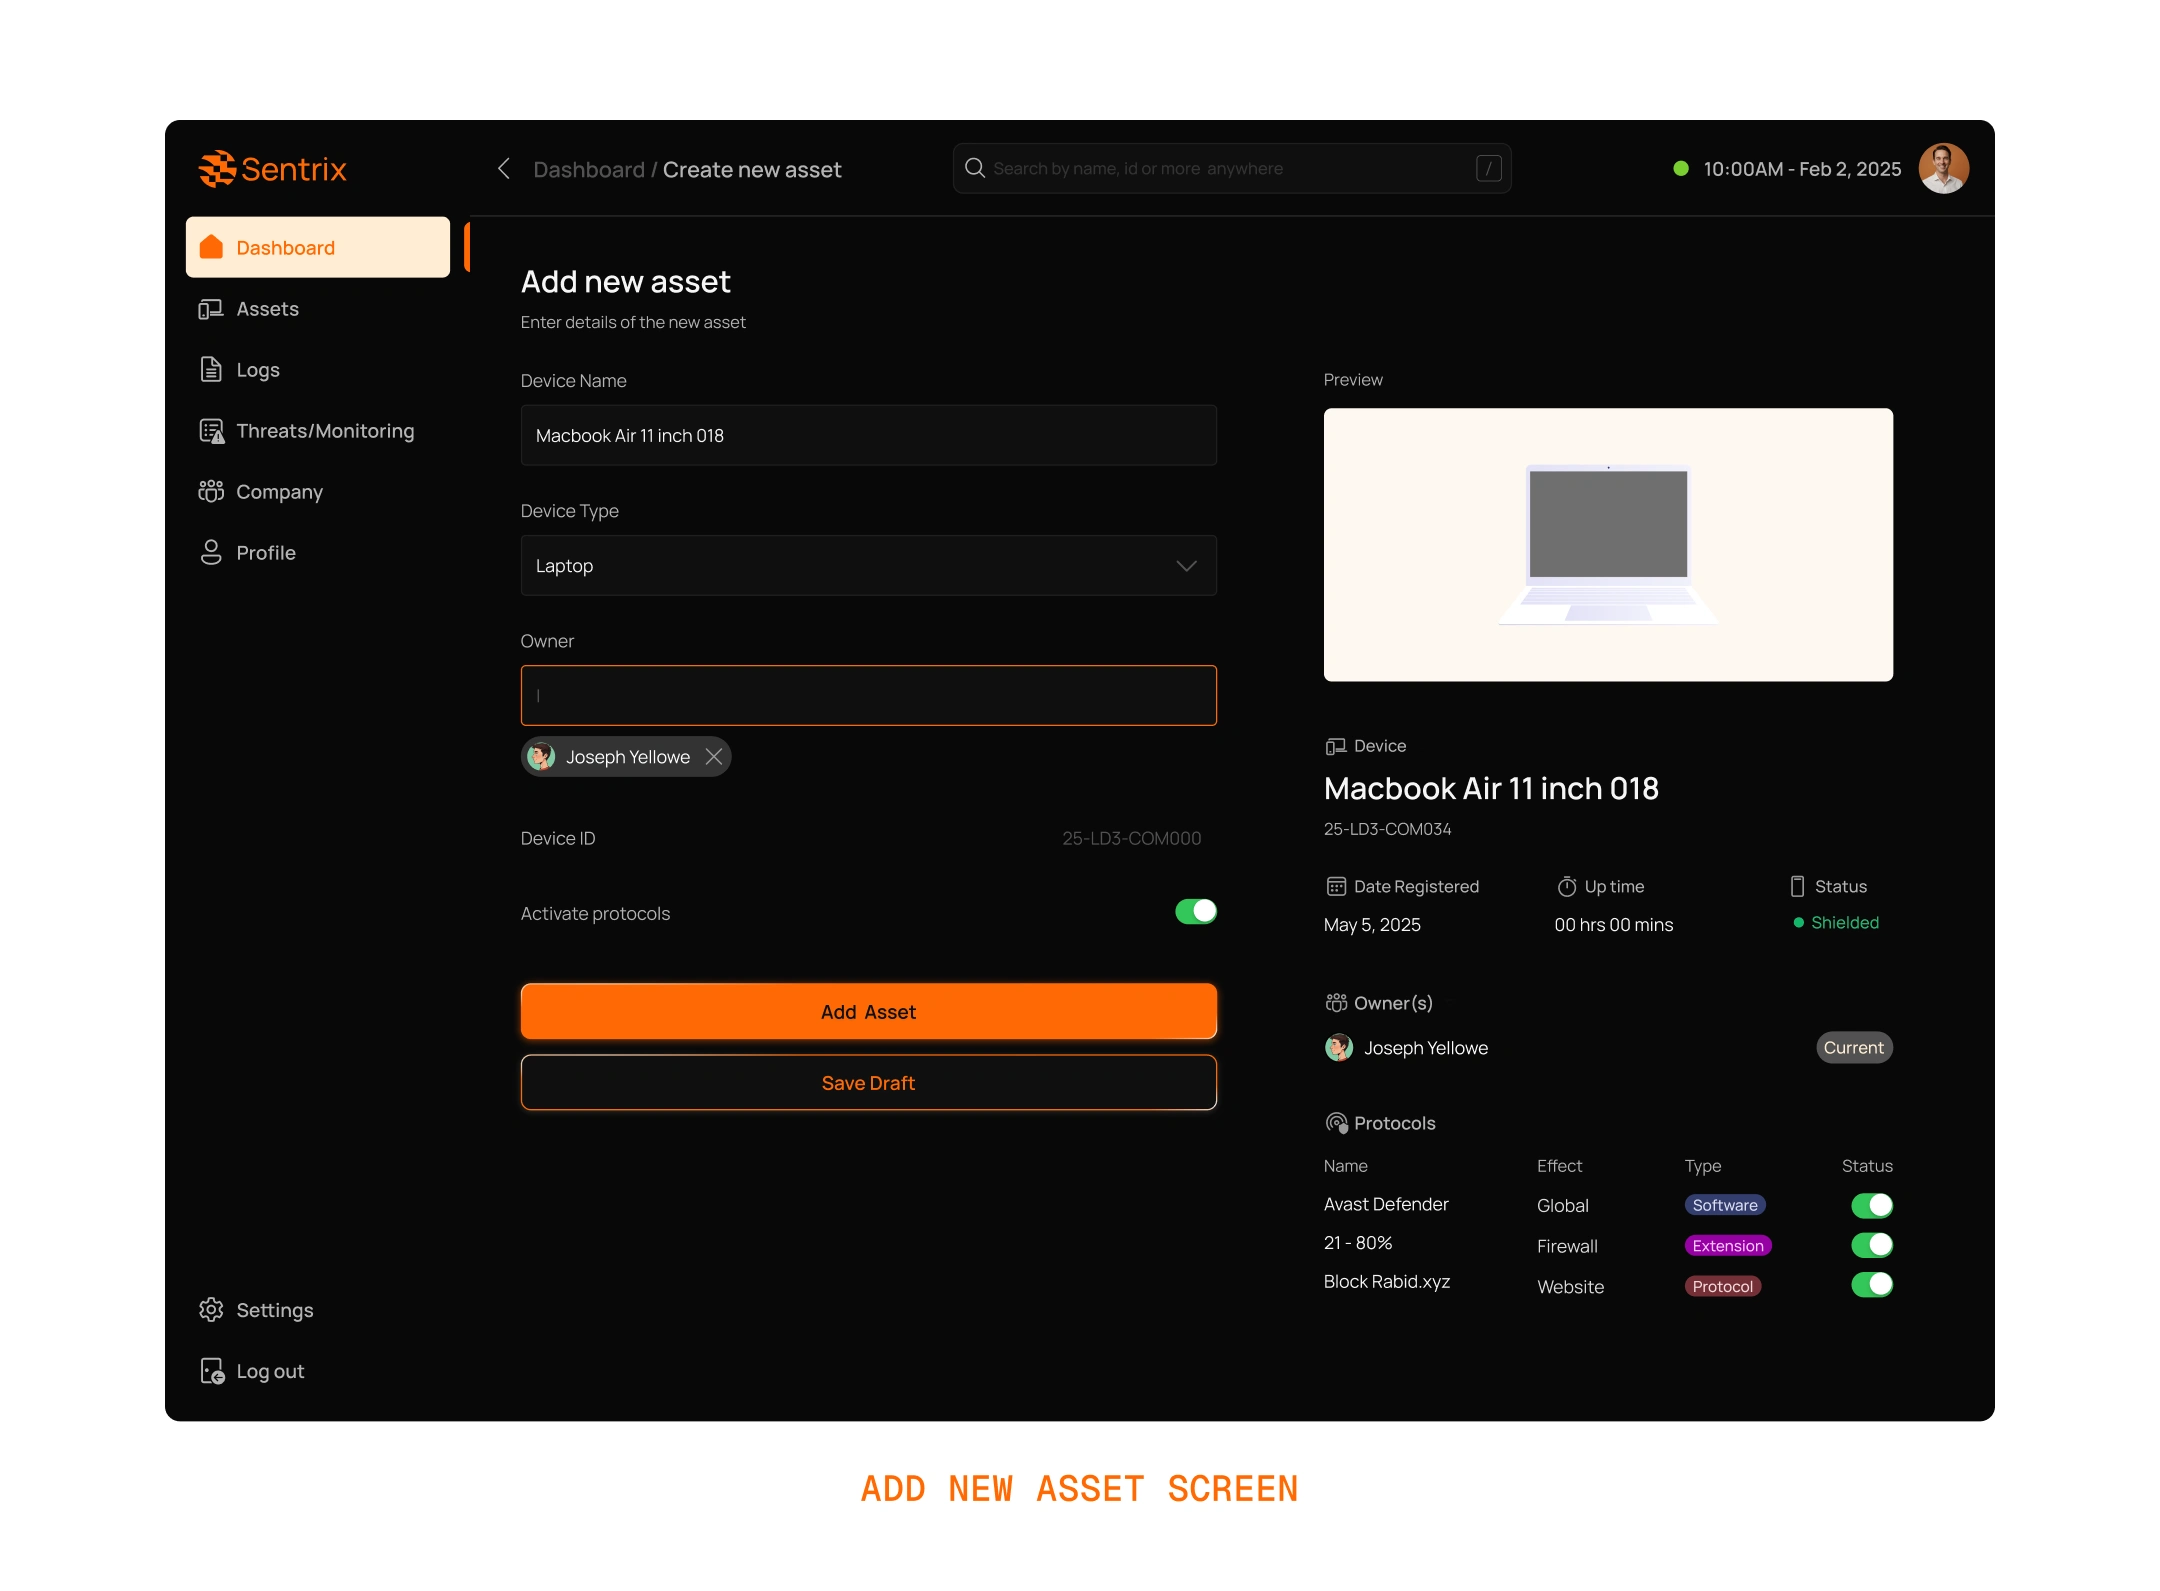Disable the Avast Defender protocol toggle
The image size is (2160, 1591).
click(1871, 1205)
